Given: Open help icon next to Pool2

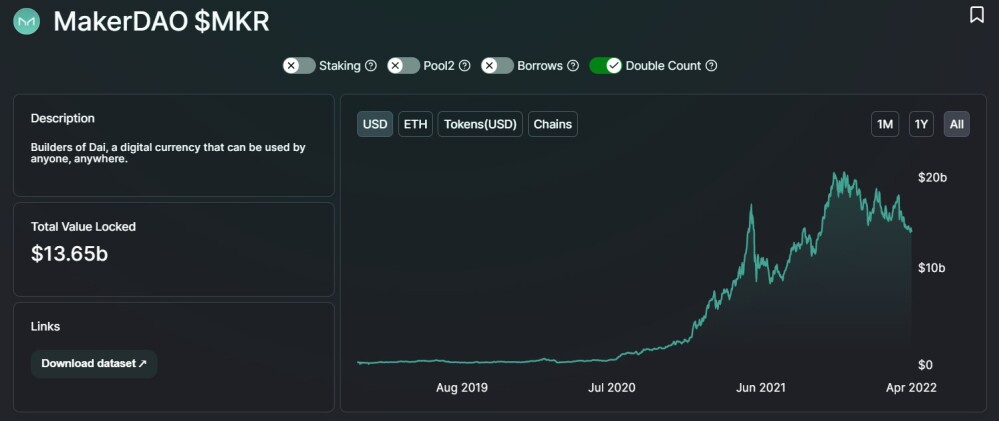Looking at the screenshot, I should pos(465,66).
